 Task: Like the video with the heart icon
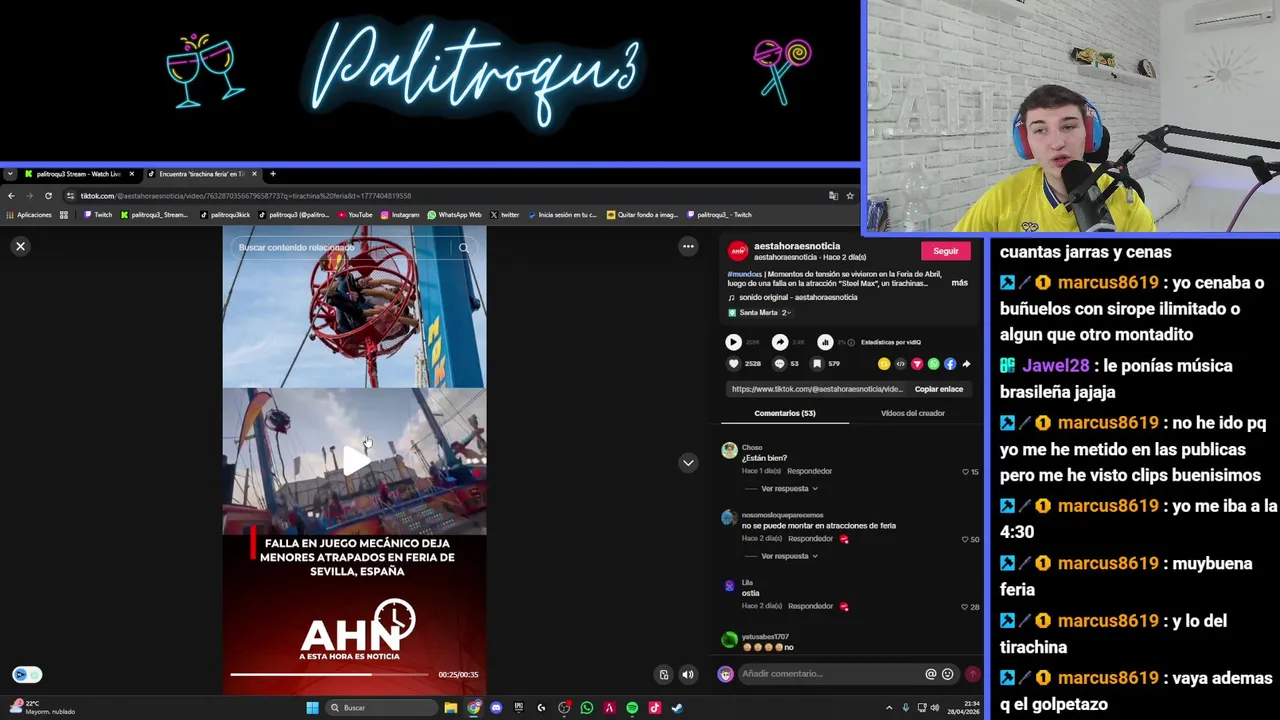pyautogui.click(x=733, y=364)
